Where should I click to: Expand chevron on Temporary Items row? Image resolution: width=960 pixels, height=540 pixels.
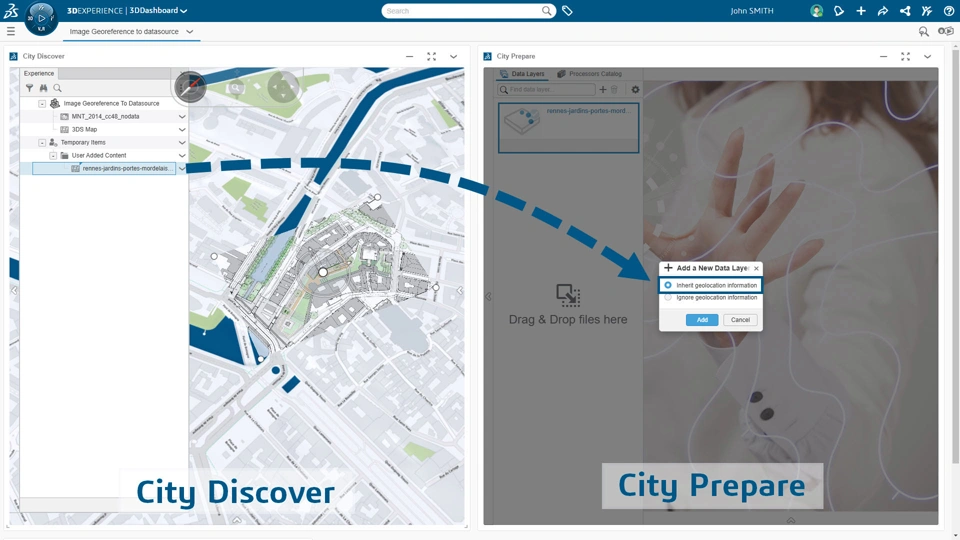pos(182,143)
